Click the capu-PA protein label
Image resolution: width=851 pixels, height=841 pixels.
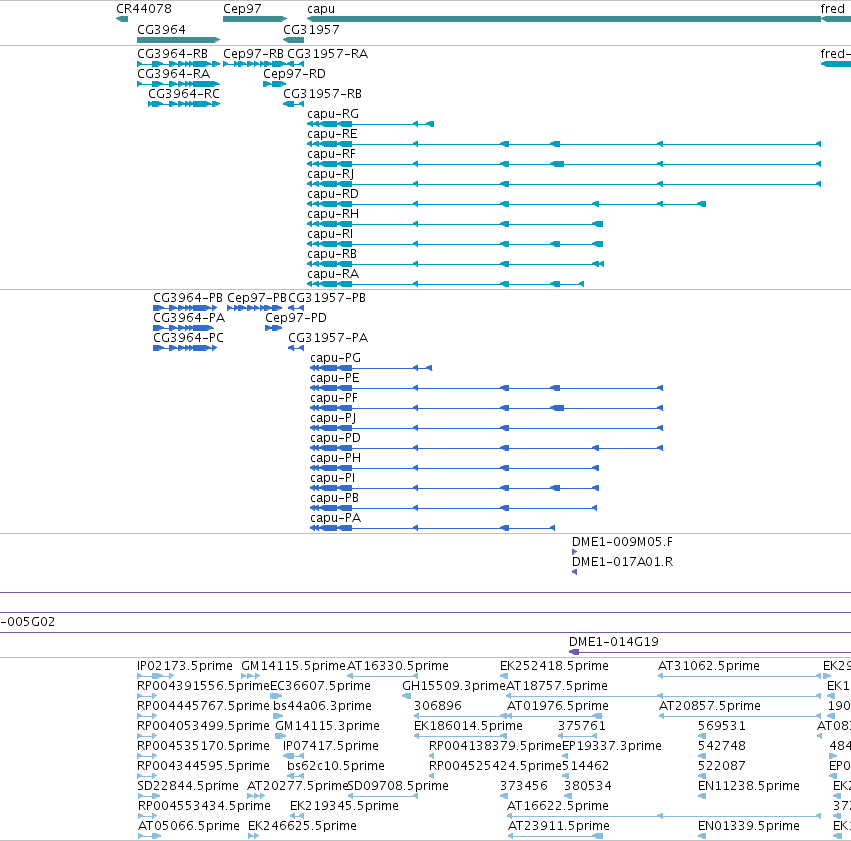pyautogui.click(x=335, y=519)
